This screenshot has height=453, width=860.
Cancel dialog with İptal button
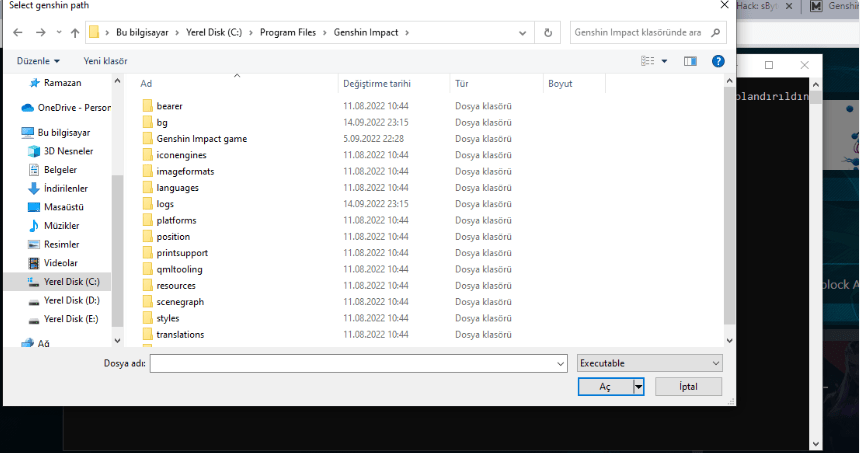(688, 387)
